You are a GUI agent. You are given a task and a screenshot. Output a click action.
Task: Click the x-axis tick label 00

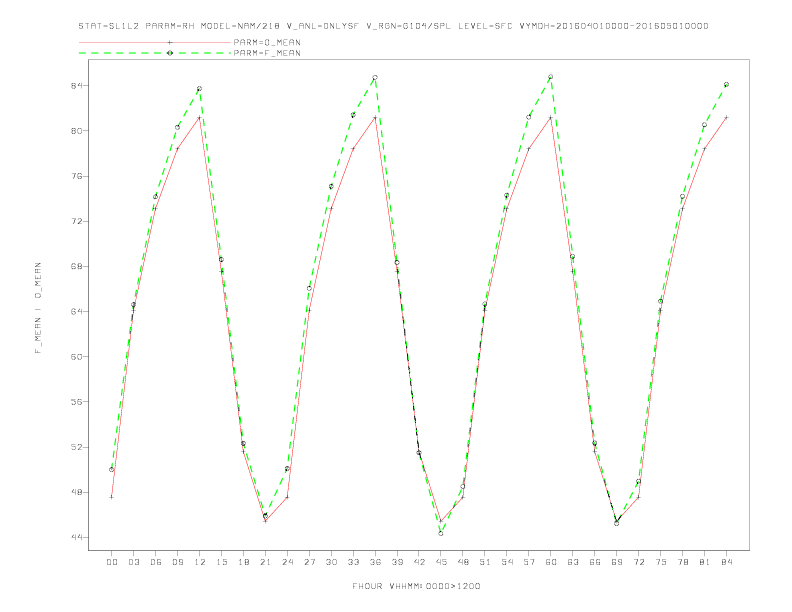pos(112,562)
